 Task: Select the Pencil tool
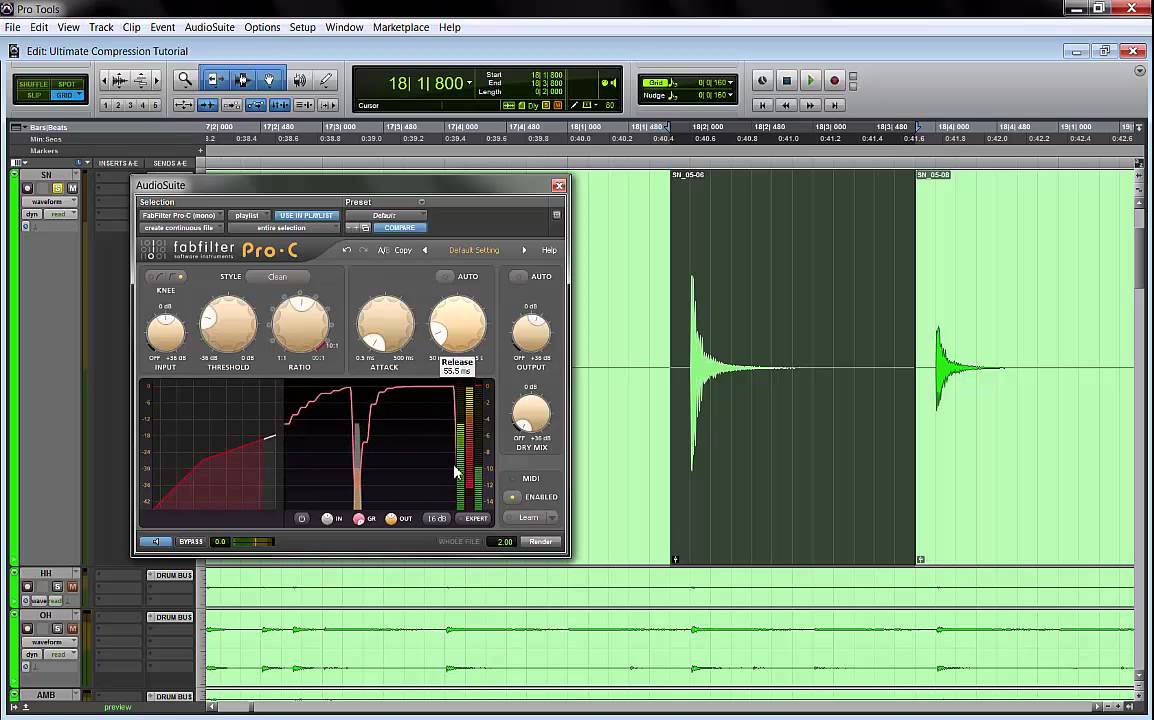coord(325,80)
